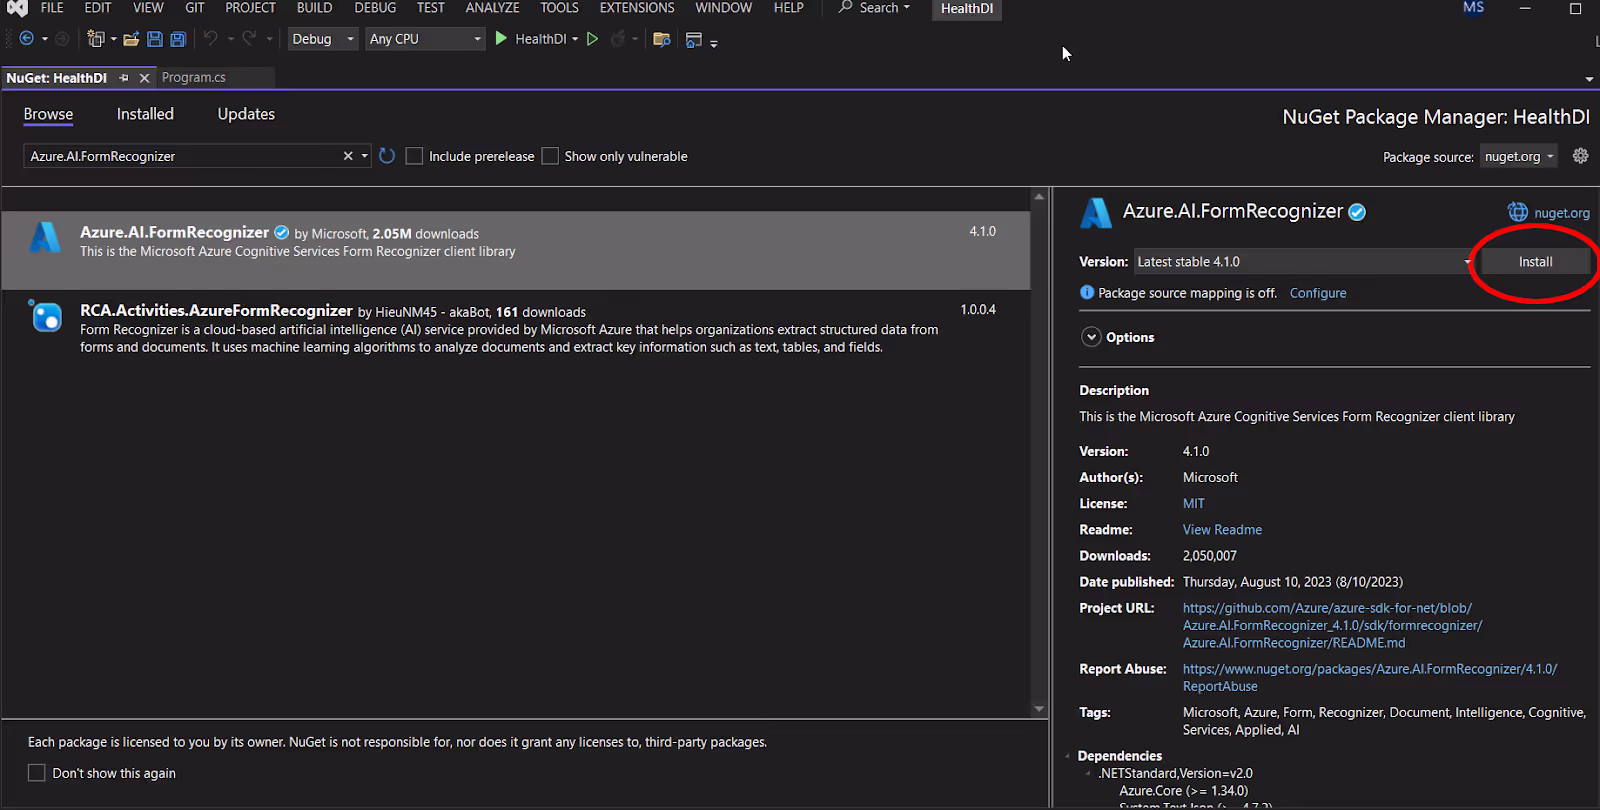
Task: Open the Package source nuget.org dropdown
Action: (1519, 157)
